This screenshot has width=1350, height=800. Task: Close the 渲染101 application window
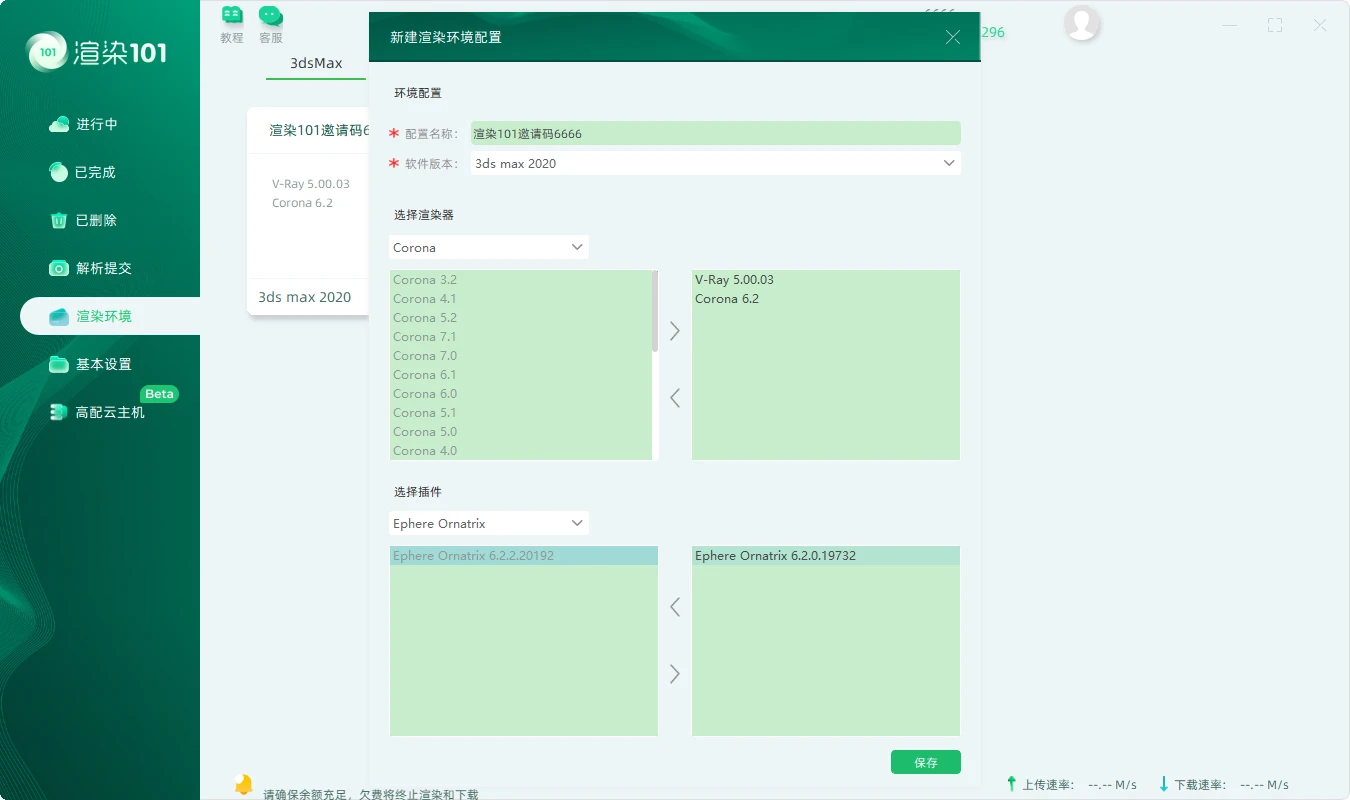[x=1320, y=26]
